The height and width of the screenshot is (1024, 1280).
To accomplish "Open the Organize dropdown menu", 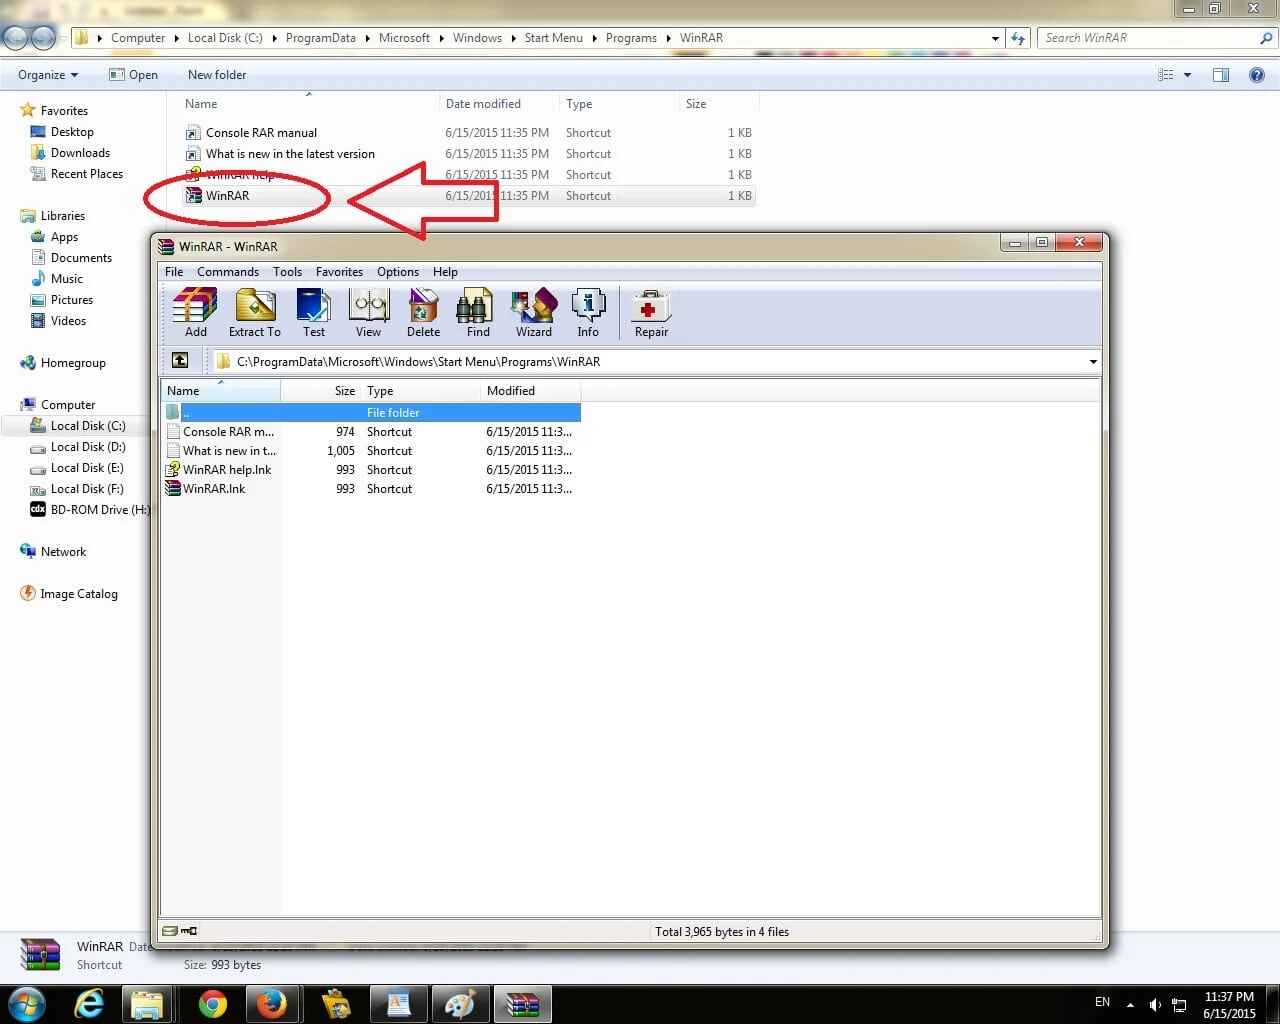I will click(47, 75).
